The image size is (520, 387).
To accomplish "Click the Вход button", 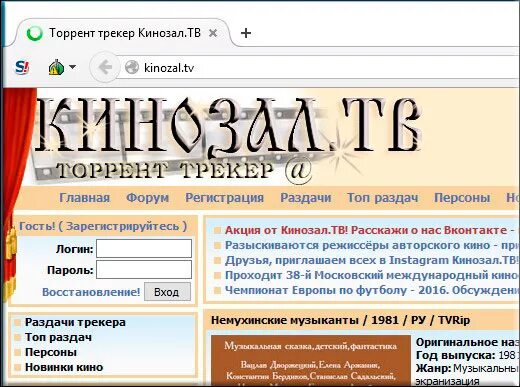I will pyautogui.click(x=167, y=292).
